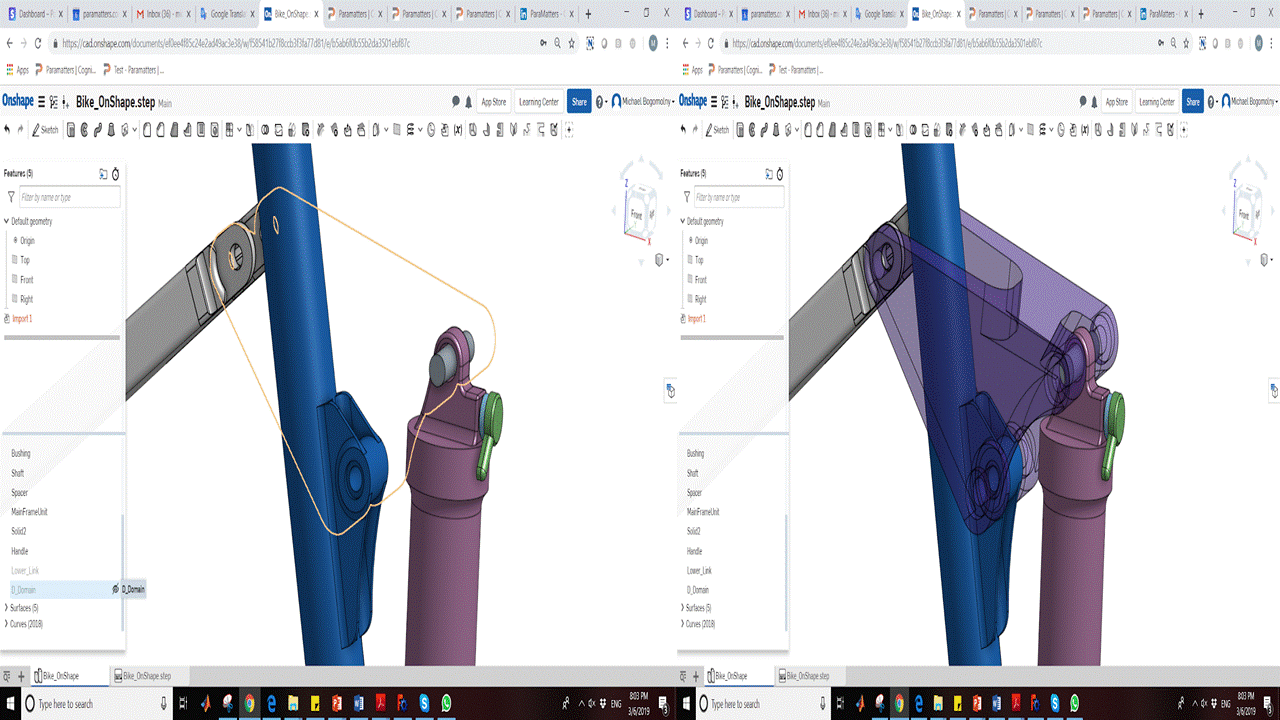Open Inbox (36) browser tab, left browser

click(163, 15)
